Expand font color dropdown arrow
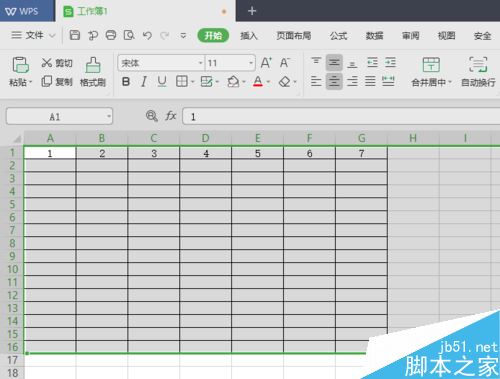 point(268,82)
